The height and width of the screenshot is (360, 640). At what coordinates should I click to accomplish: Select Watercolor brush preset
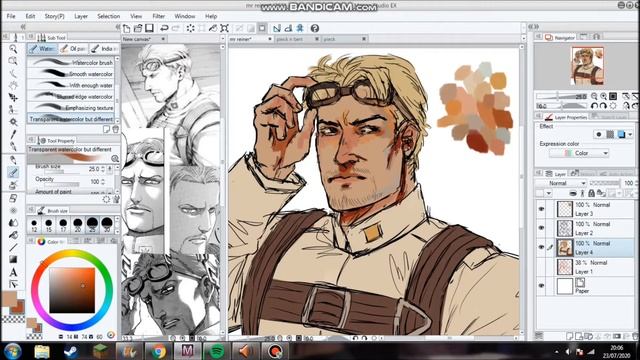71,62
